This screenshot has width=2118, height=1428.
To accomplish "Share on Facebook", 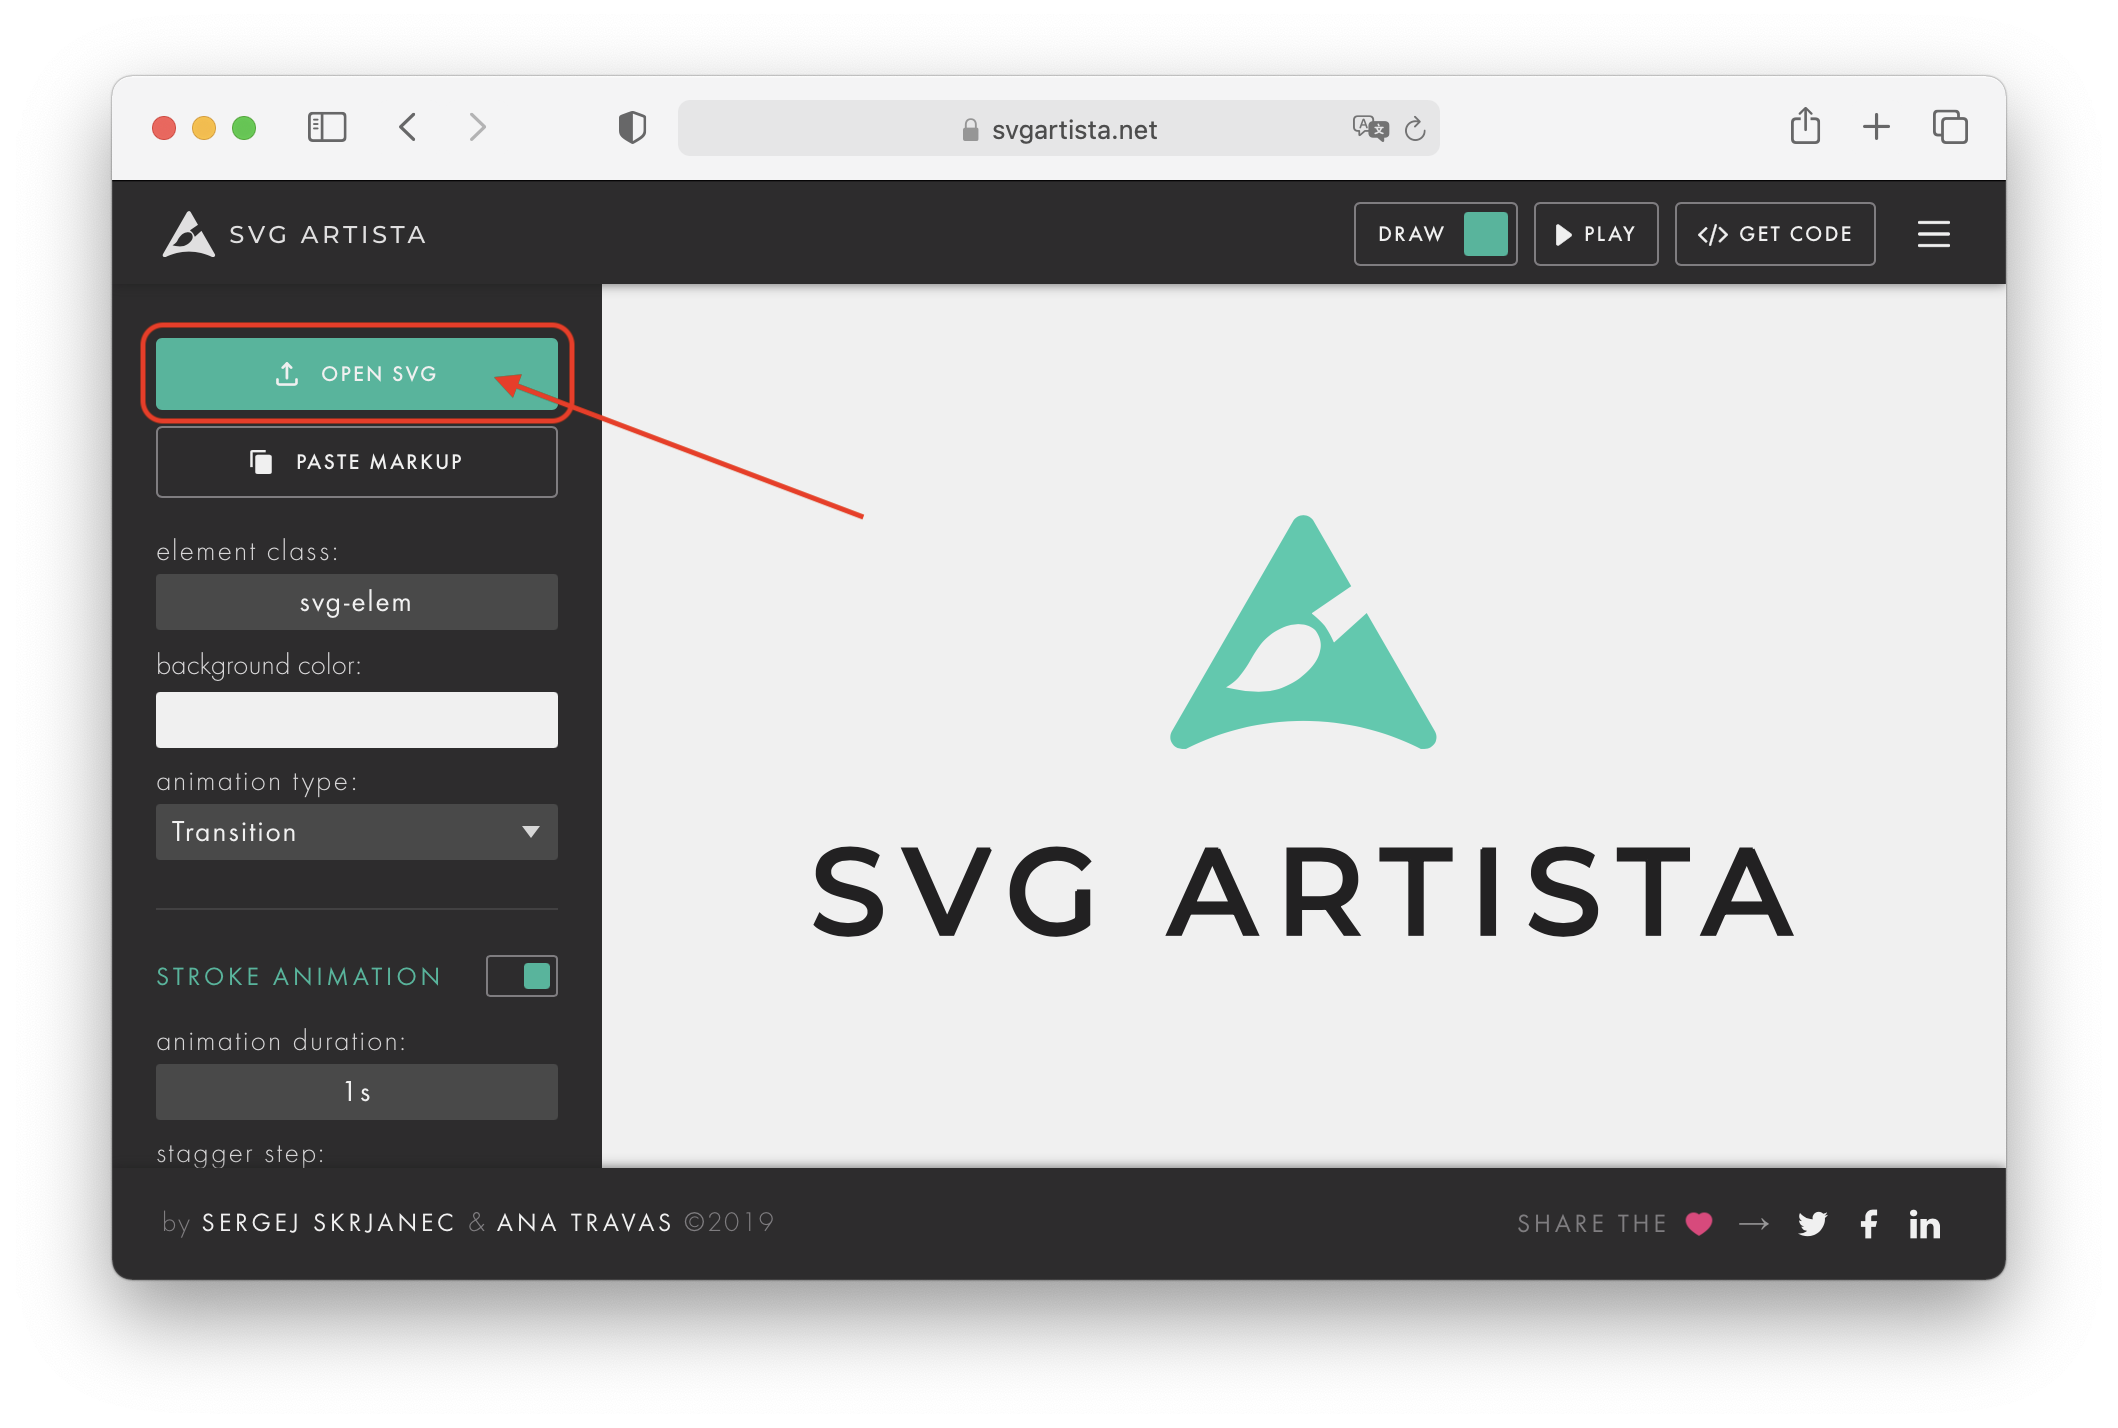I will pos(1868,1223).
